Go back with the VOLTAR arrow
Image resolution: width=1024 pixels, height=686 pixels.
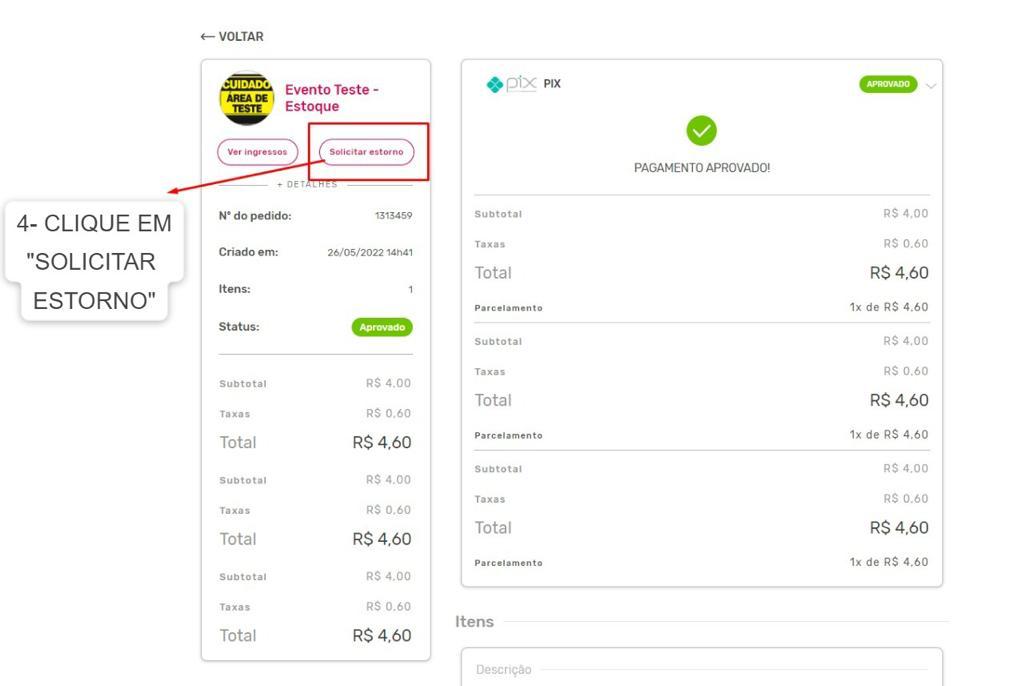point(207,37)
